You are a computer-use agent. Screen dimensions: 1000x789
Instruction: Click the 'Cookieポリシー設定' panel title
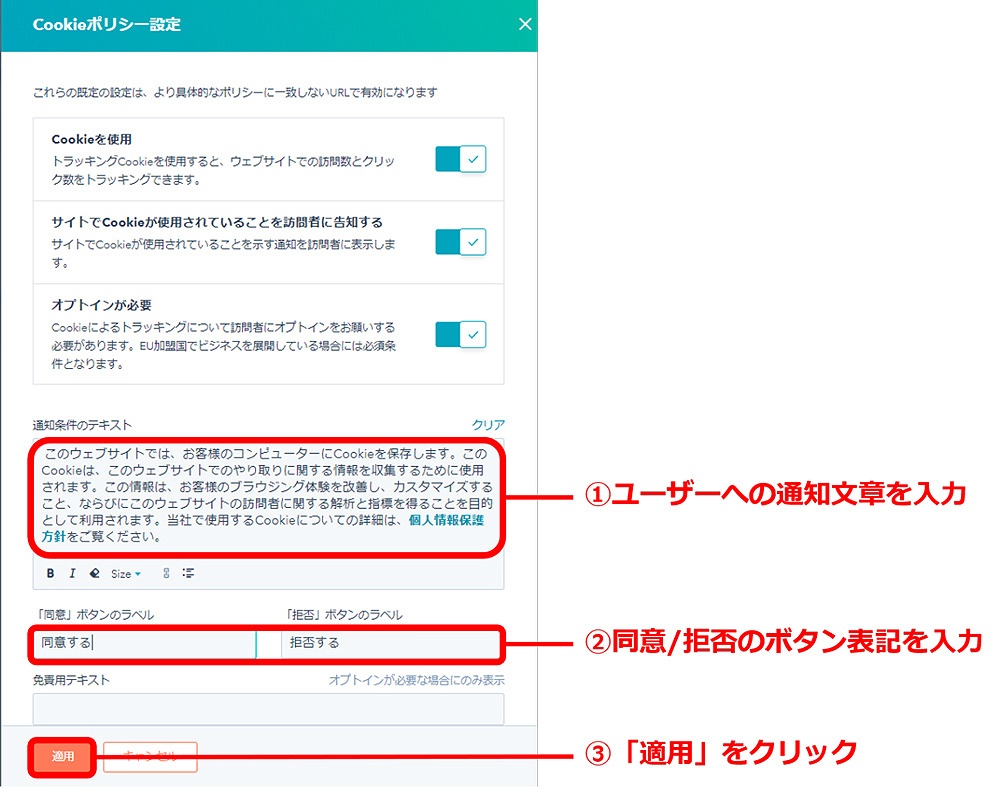click(x=107, y=25)
